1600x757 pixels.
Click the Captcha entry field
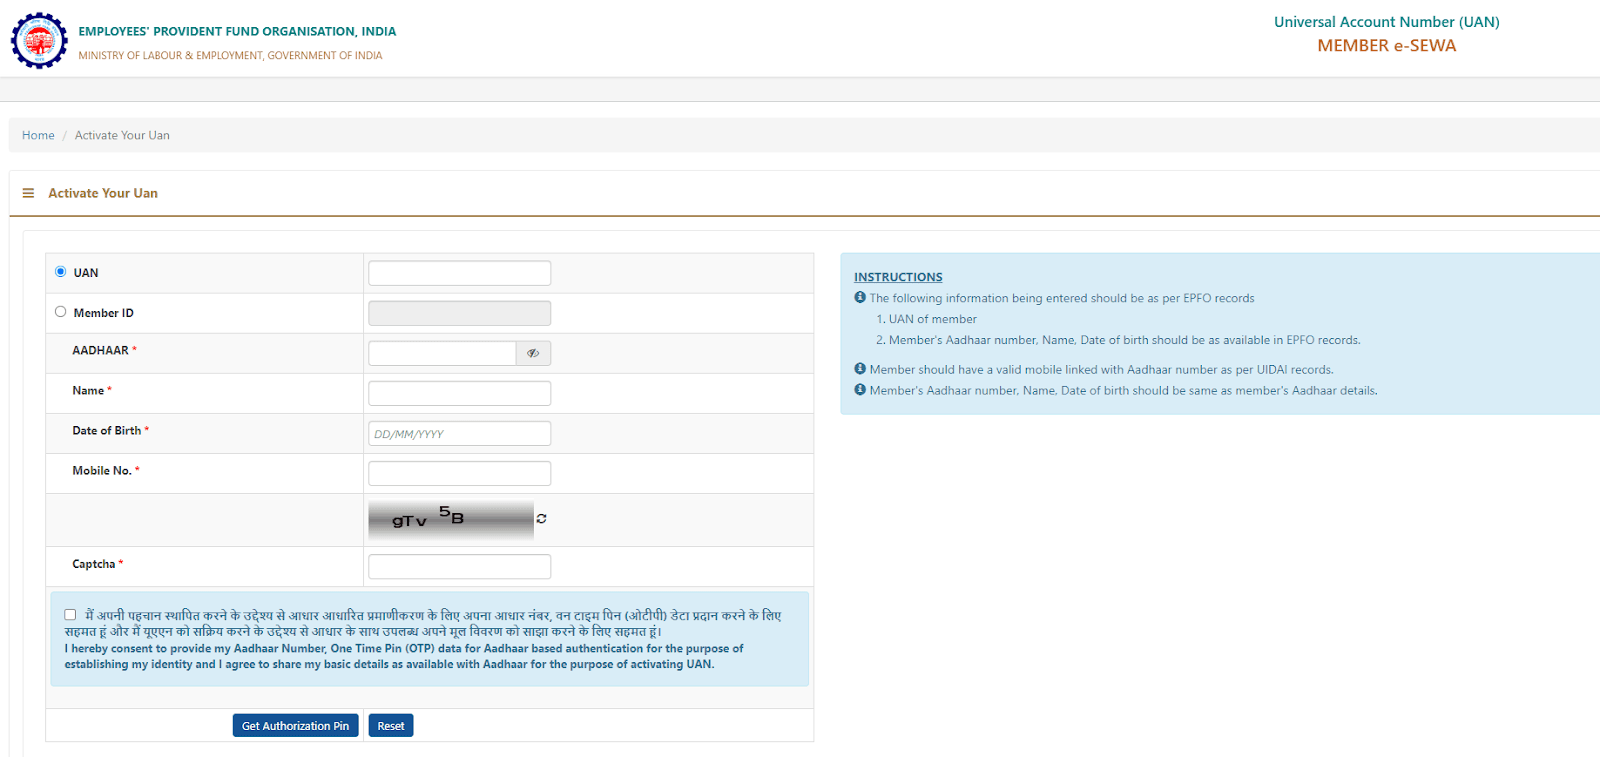point(459,567)
